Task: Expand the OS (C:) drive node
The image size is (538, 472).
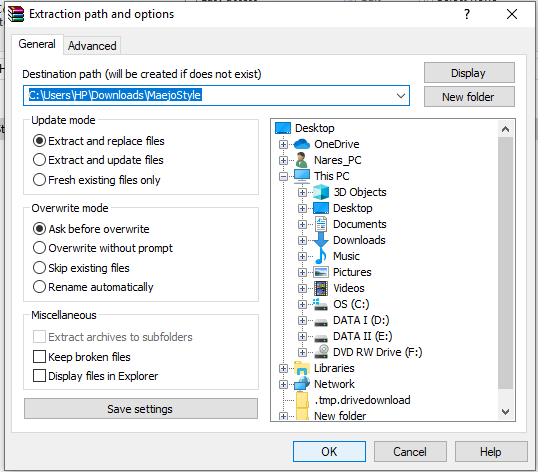Action: click(x=302, y=304)
